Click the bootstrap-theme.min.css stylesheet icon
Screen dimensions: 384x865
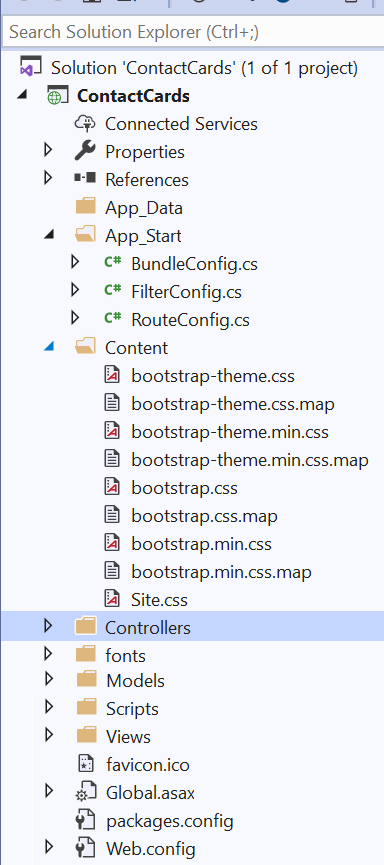point(112,431)
